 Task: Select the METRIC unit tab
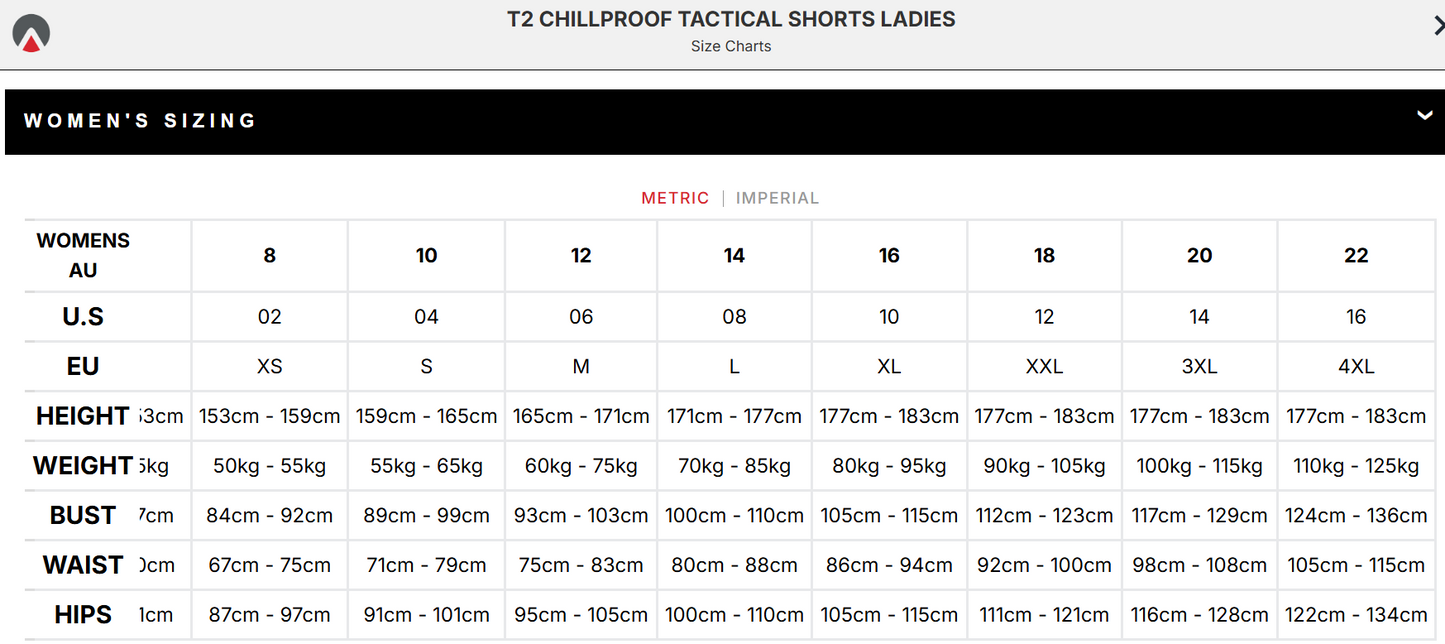675,198
